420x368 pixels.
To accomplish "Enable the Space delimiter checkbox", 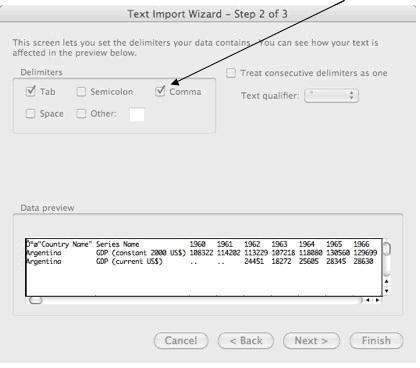I will click(x=30, y=114).
